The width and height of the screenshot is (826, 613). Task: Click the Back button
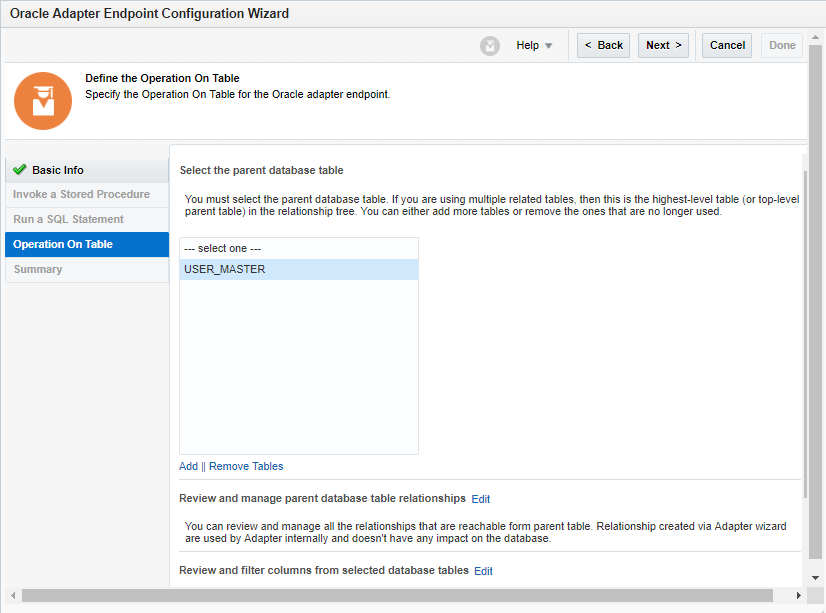pos(603,45)
